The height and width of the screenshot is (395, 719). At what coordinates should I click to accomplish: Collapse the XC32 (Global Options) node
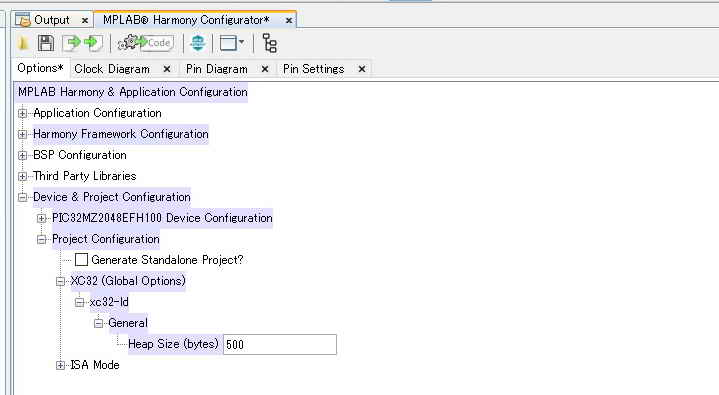(x=60, y=281)
